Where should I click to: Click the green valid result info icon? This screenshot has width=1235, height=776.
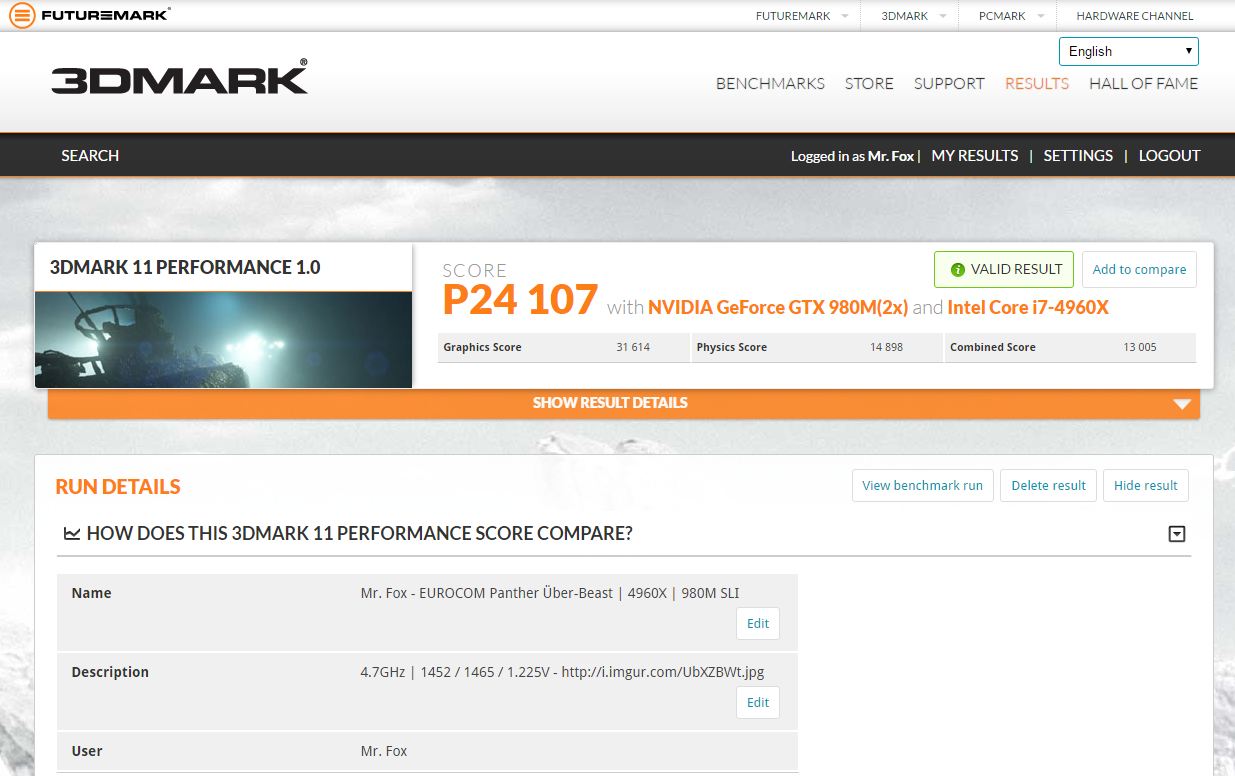point(958,269)
